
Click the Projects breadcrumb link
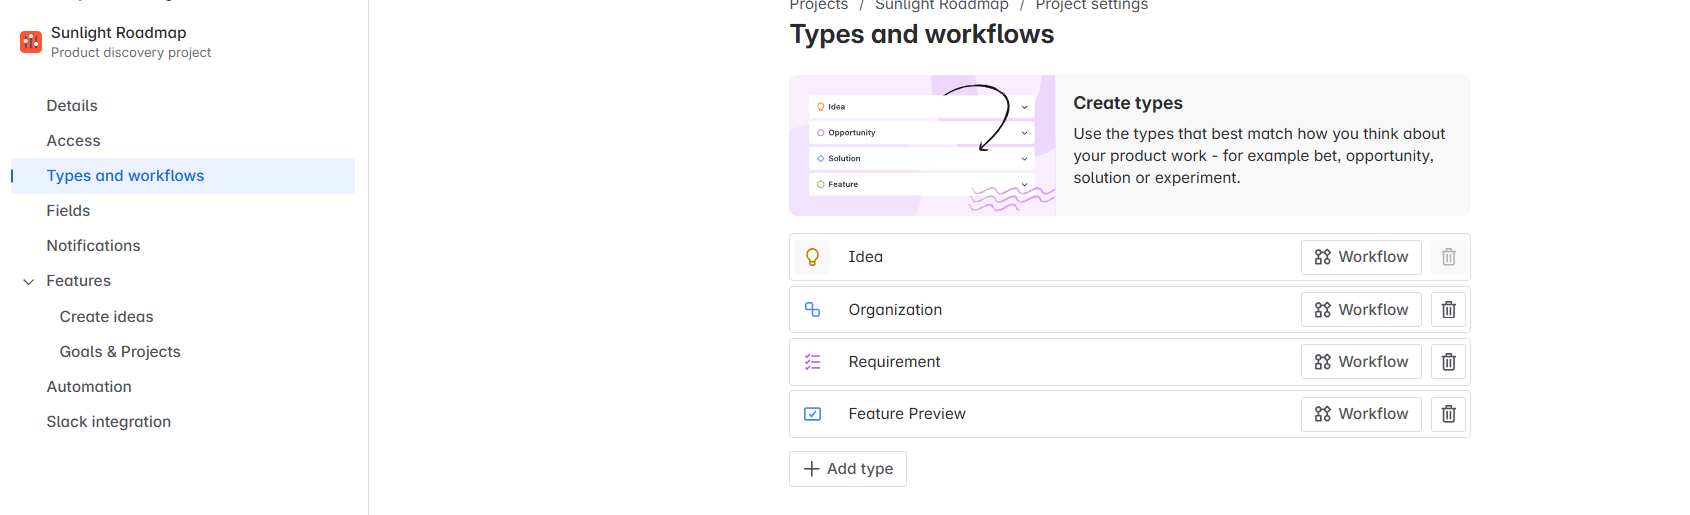818,5
